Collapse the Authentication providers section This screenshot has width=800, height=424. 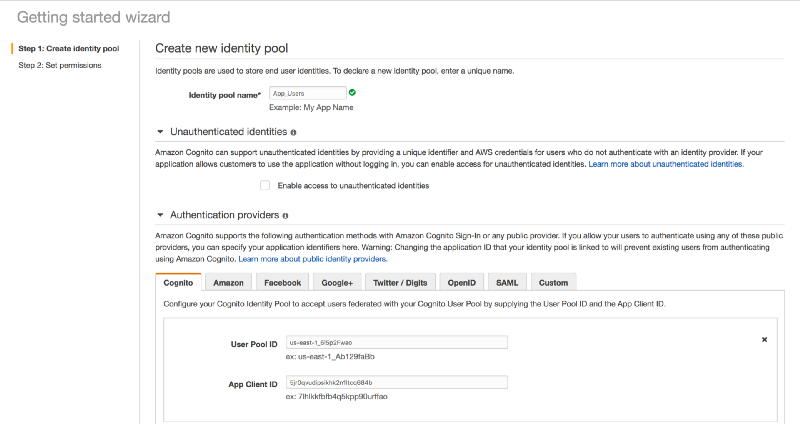pos(160,215)
